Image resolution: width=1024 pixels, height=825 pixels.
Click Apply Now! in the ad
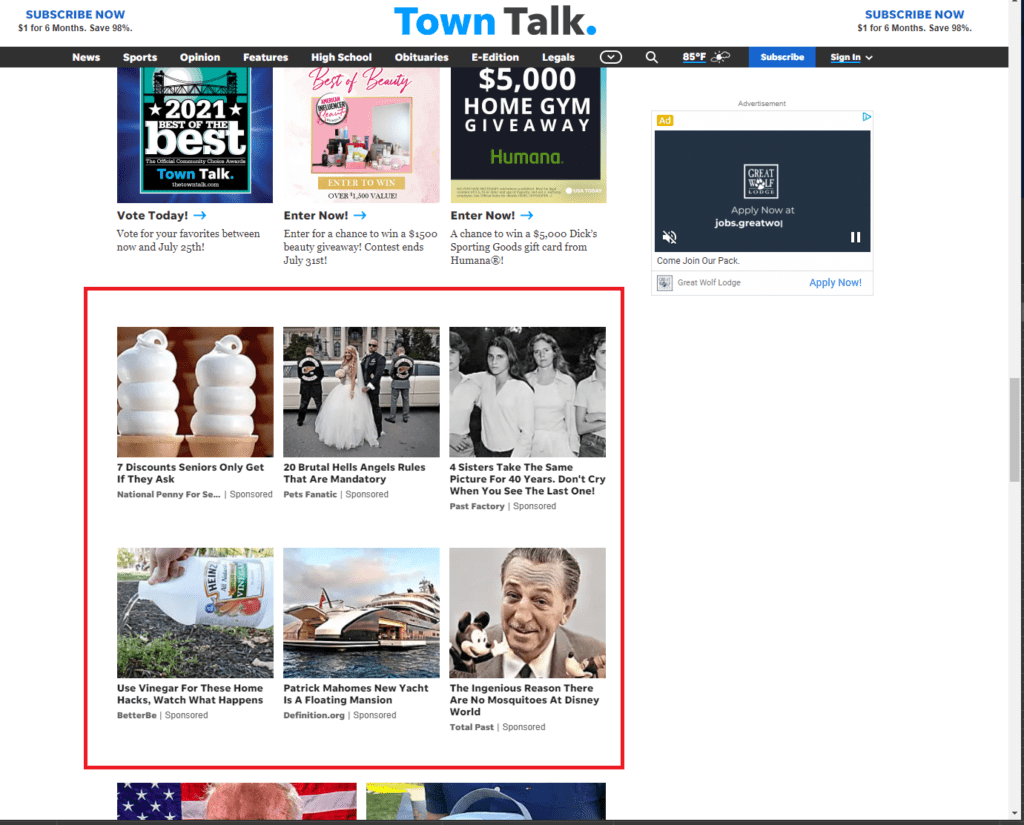(835, 283)
